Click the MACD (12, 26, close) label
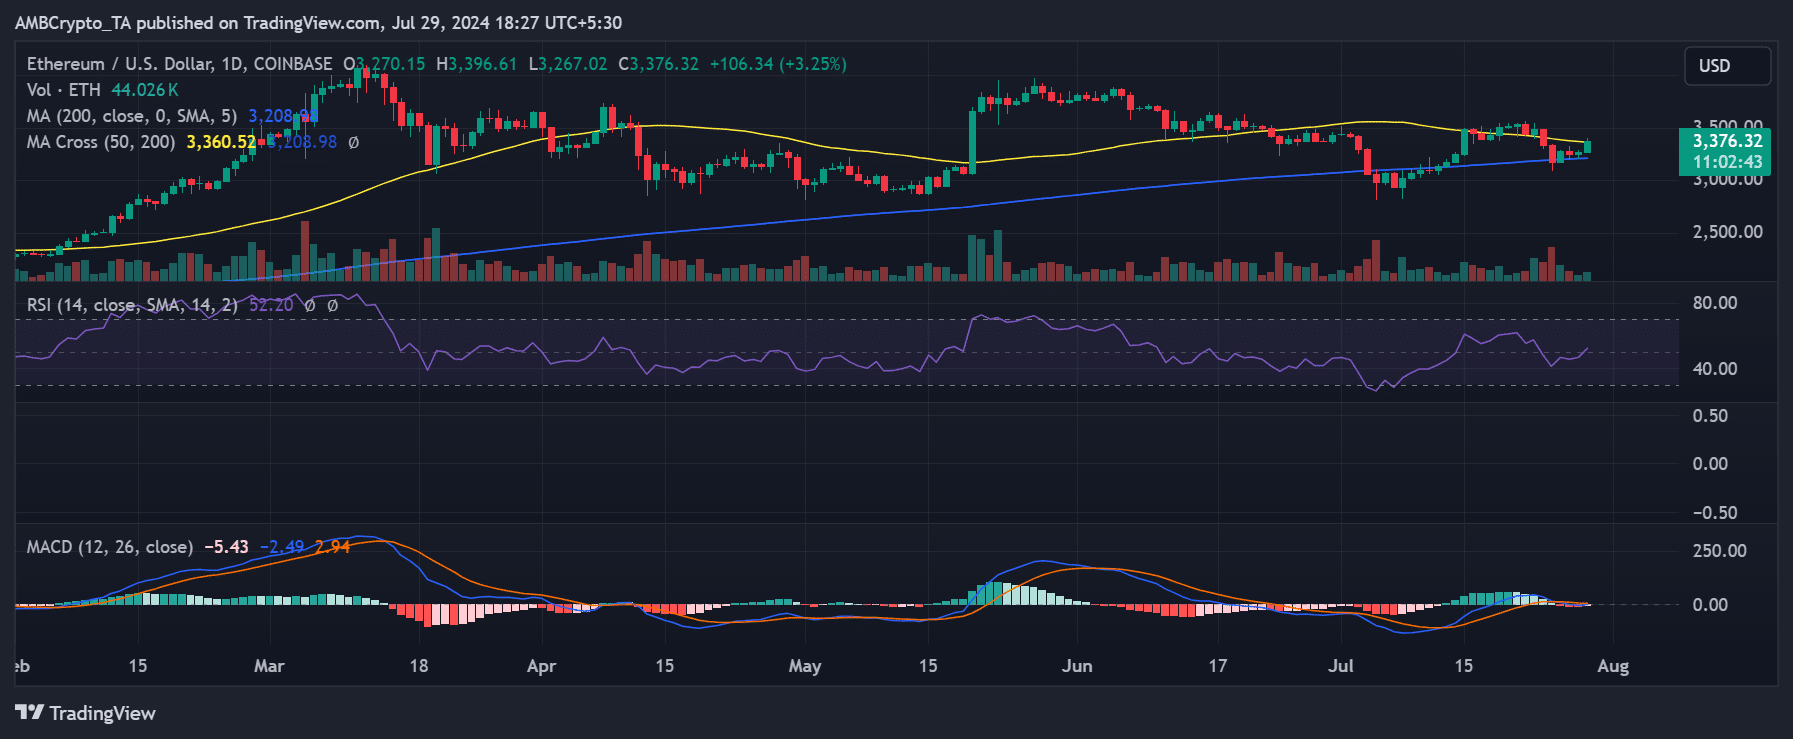Image resolution: width=1793 pixels, height=739 pixels. 110,547
